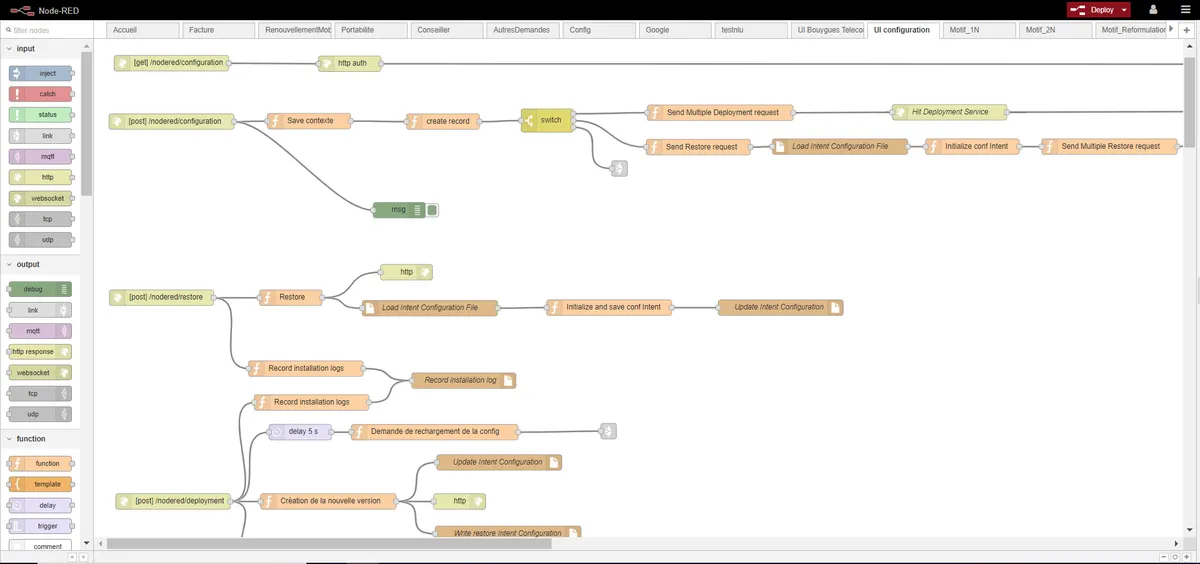Image resolution: width=1200 pixels, height=564 pixels.
Task: Select the catch node in palette
Action: (41, 94)
